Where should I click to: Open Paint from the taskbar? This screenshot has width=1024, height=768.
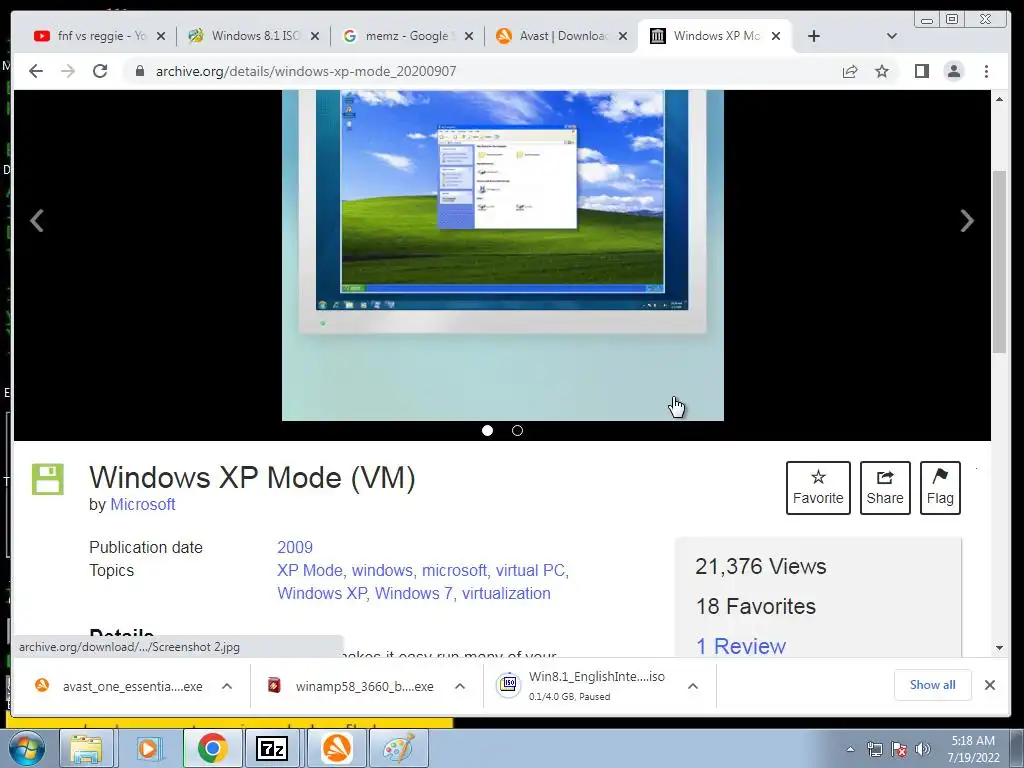pos(398,748)
